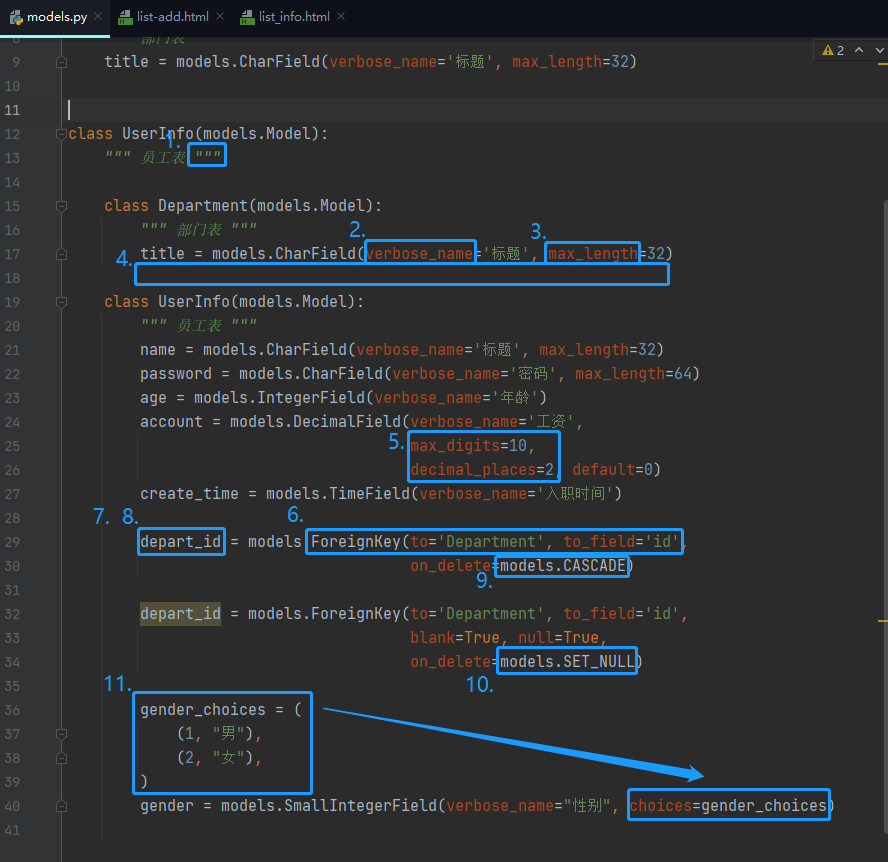Click the HTML file icon on list_info.html tab
The height and width of the screenshot is (862, 888).
click(x=247, y=18)
